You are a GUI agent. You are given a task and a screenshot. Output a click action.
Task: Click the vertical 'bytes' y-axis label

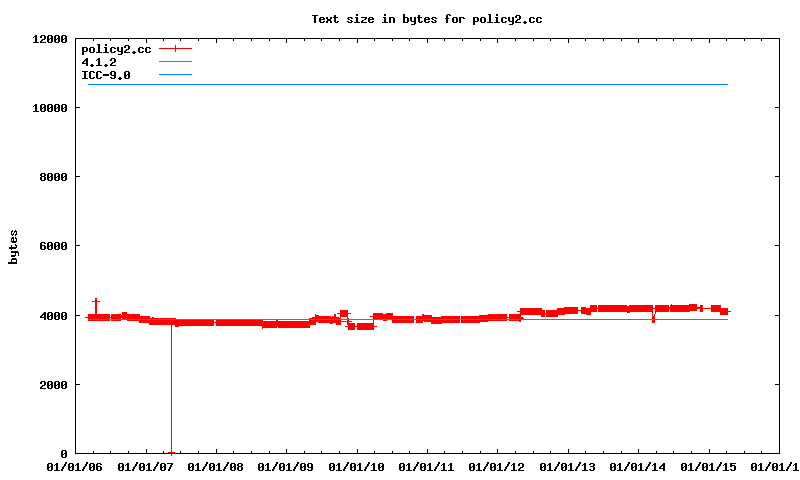point(13,246)
